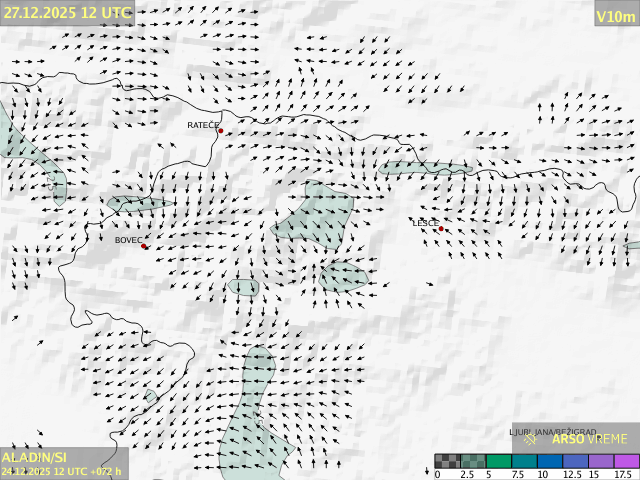640x480 pixels.
Task: Click the ALADIN/SI model label
Action: point(35,456)
